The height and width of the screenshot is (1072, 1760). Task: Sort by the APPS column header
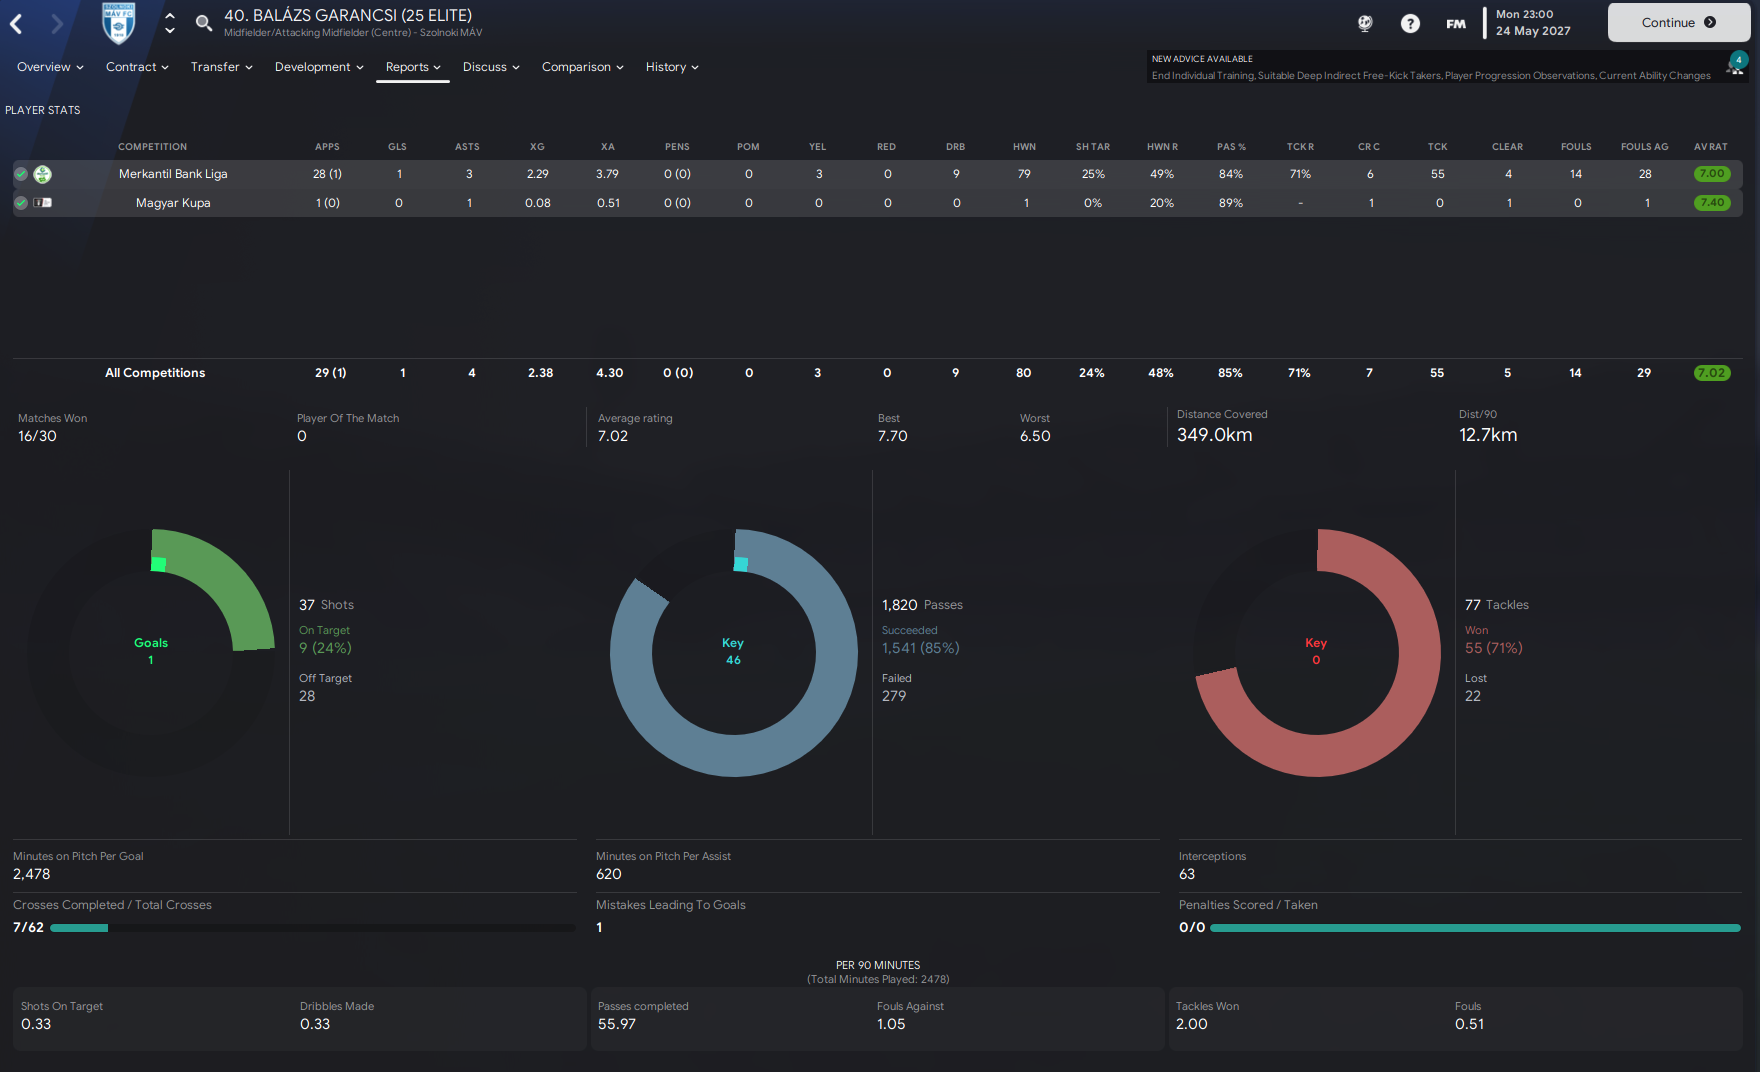pyautogui.click(x=327, y=147)
